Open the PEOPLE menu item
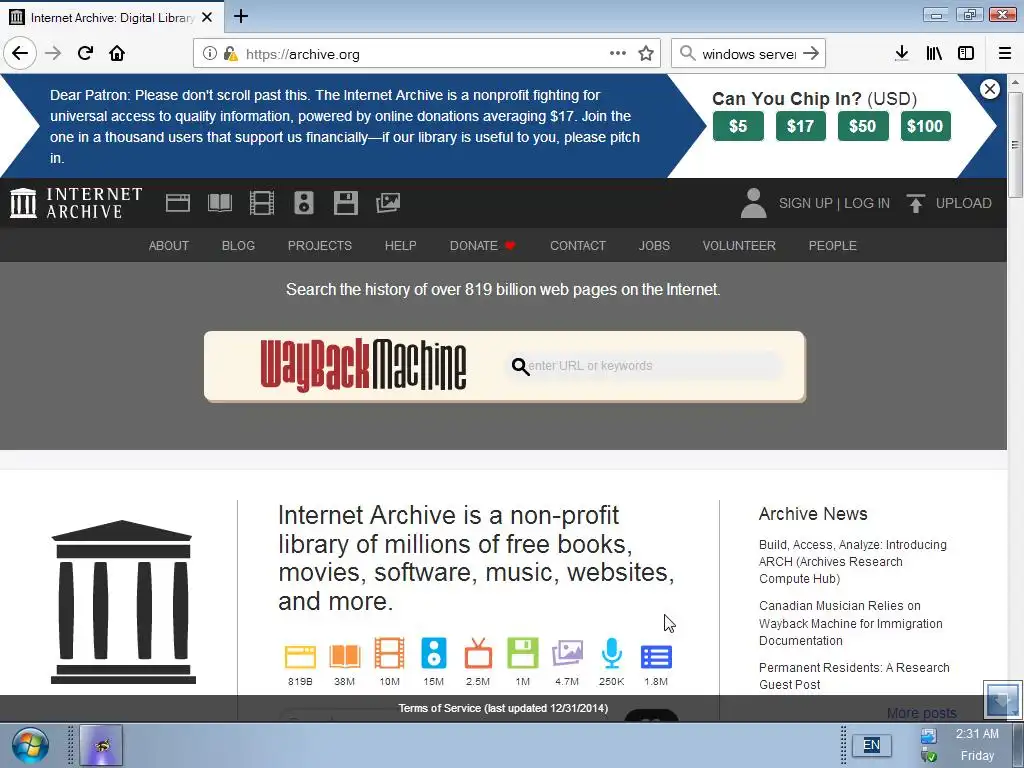Image resolution: width=1024 pixels, height=768 pixels. [x=833, y=246]
